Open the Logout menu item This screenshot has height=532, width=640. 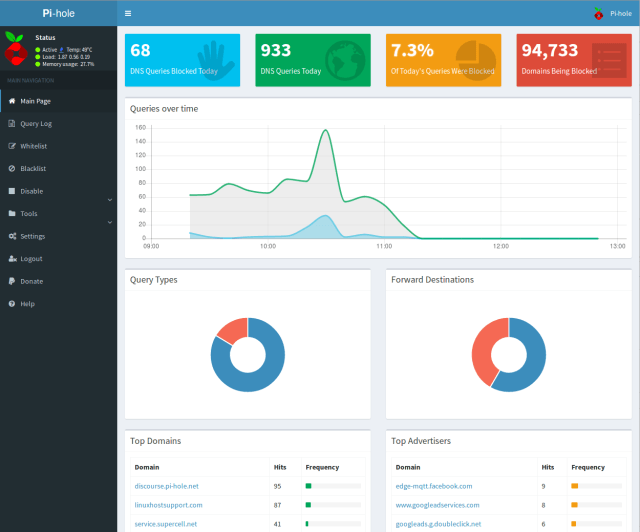(x=31, y=259)
